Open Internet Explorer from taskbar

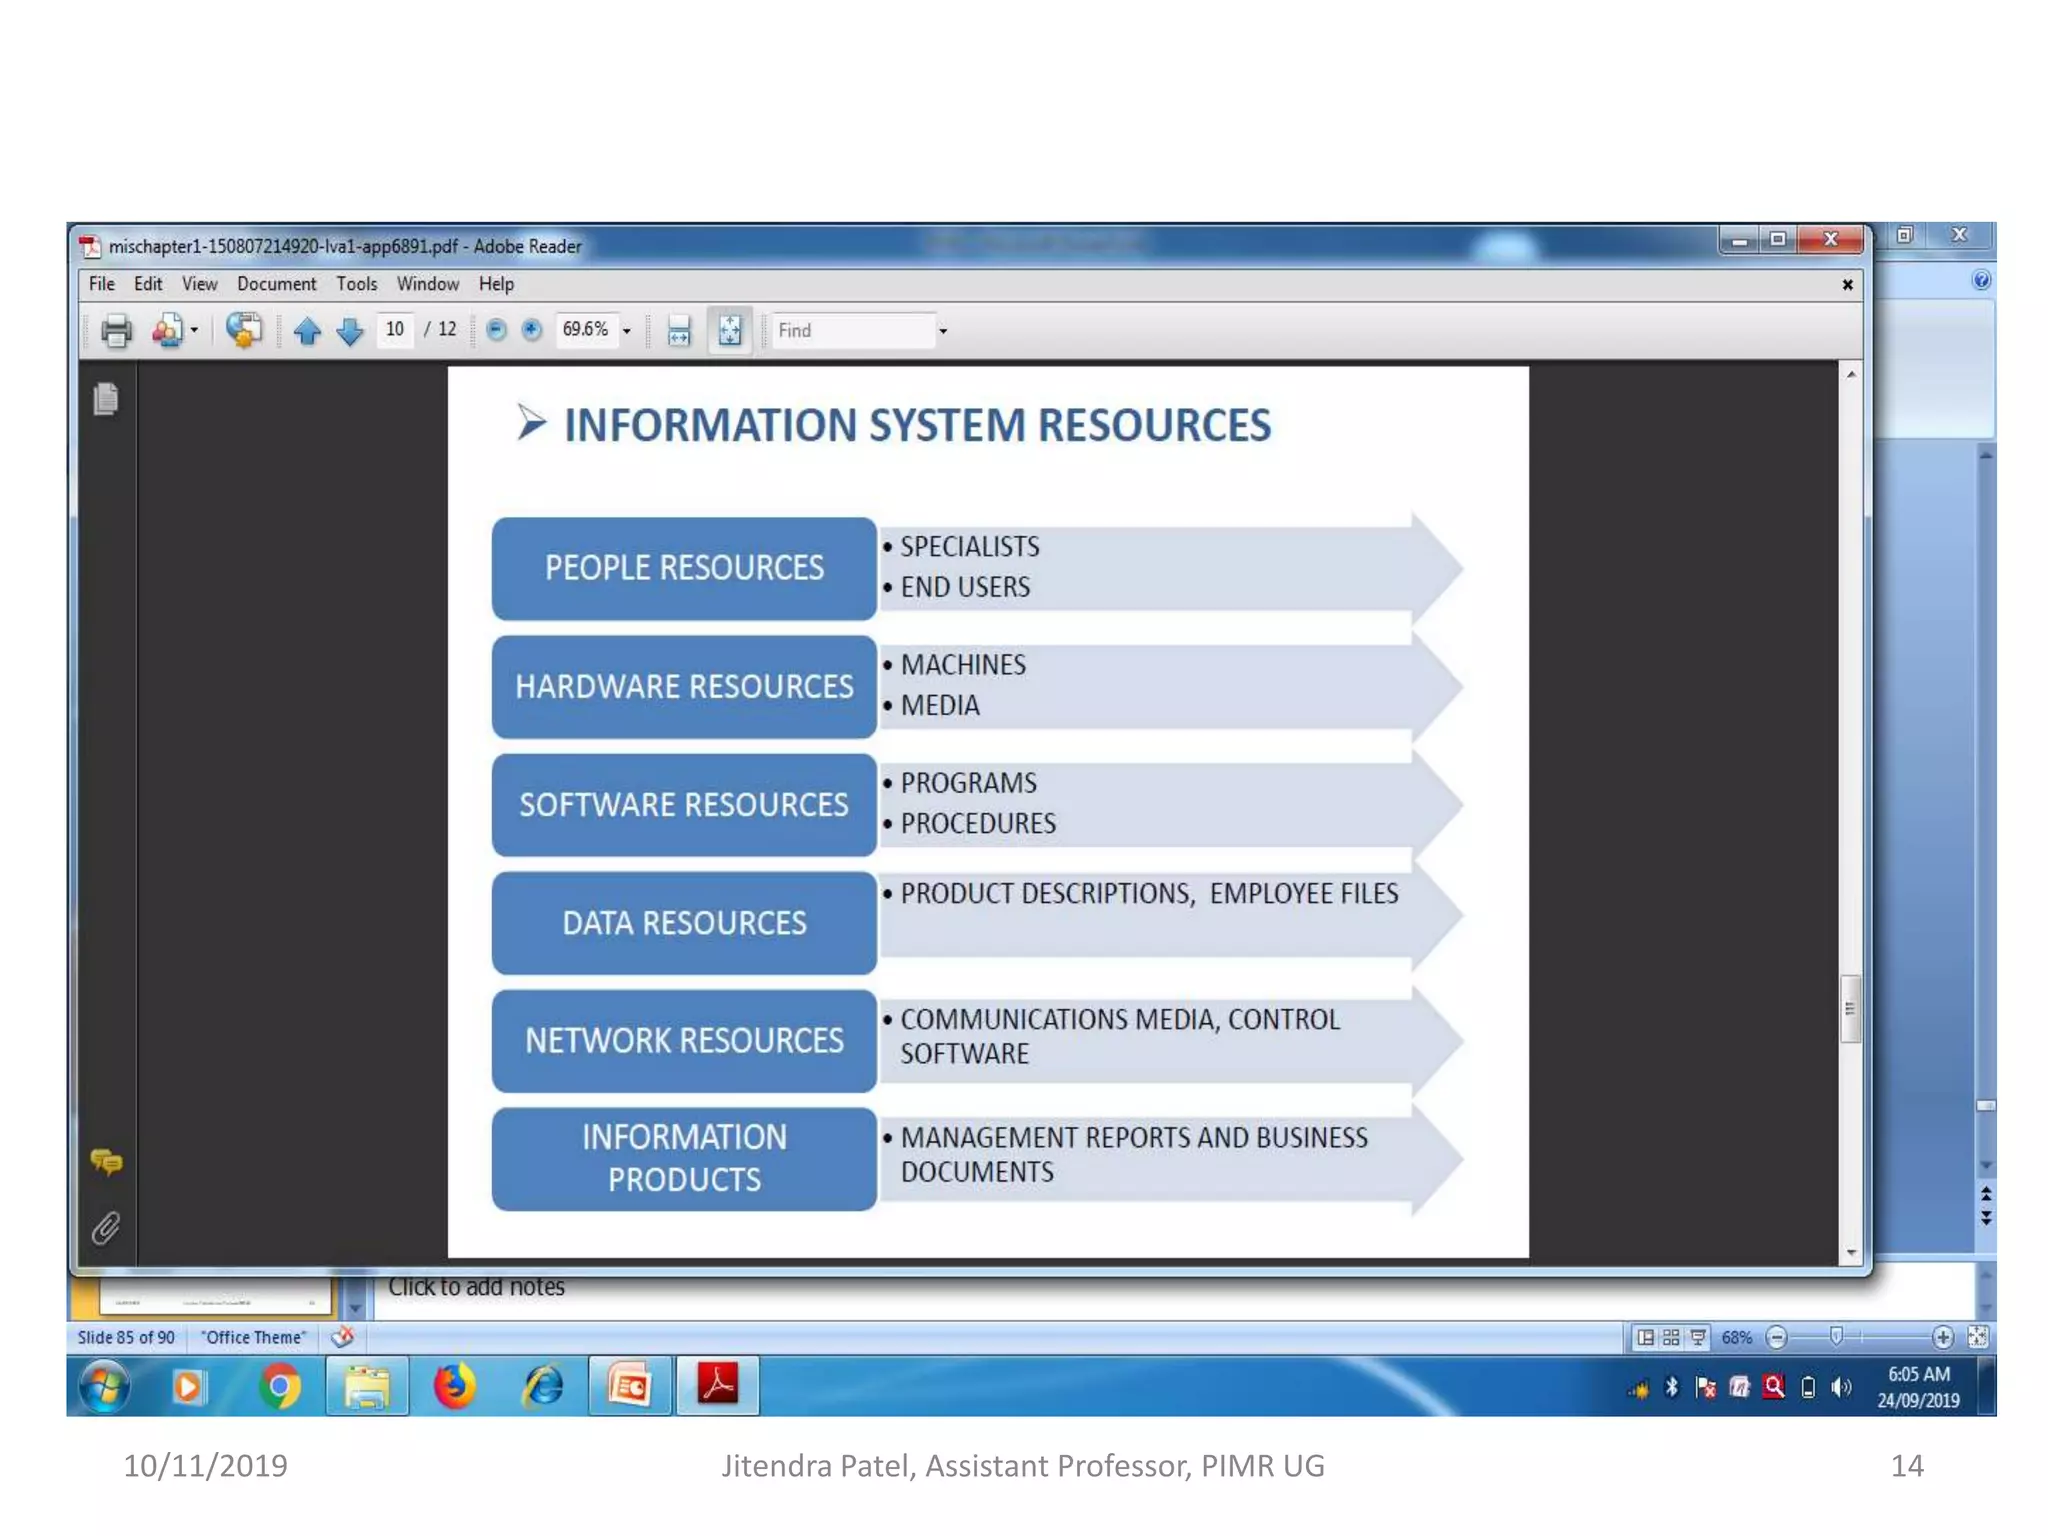543,1387
